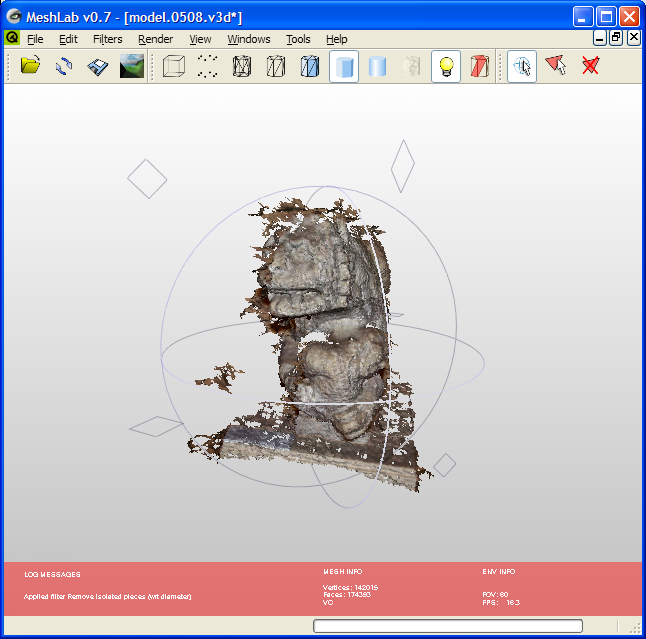Viewport: 646px width, 639px height.
Task: Open the Filters menu
Action: click(x=107, y=39)
